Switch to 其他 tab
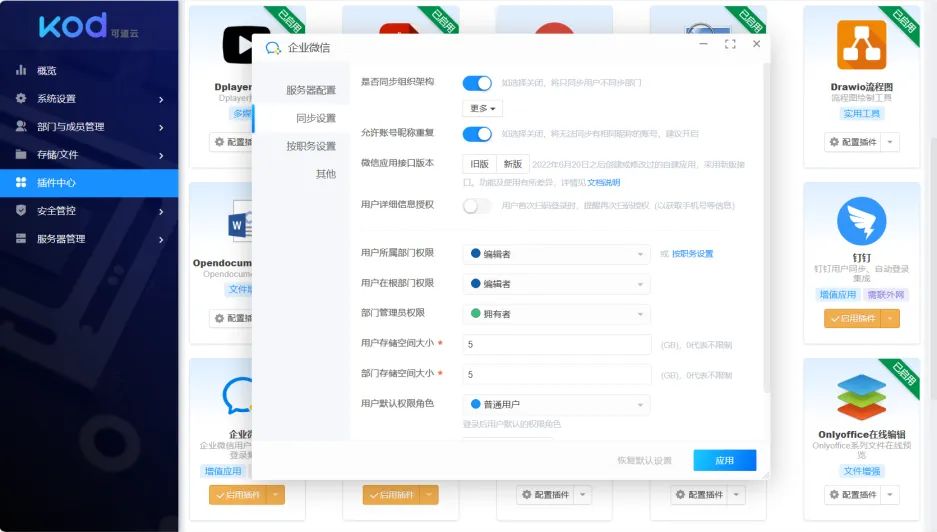937x532 pixels. [x=301, y=174]
